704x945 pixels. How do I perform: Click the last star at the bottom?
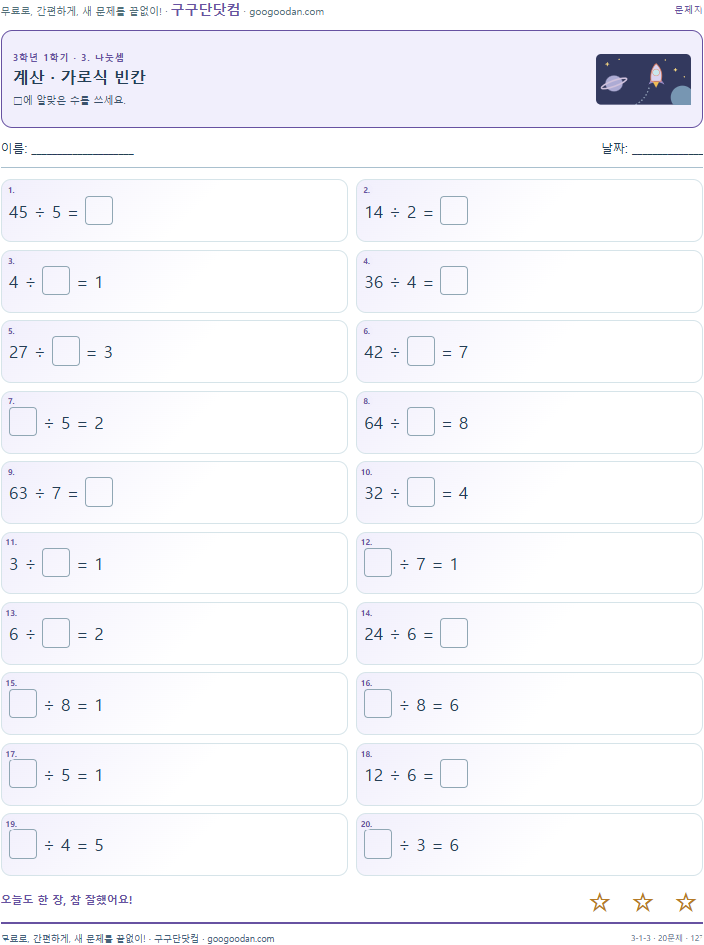coord(685,902)
